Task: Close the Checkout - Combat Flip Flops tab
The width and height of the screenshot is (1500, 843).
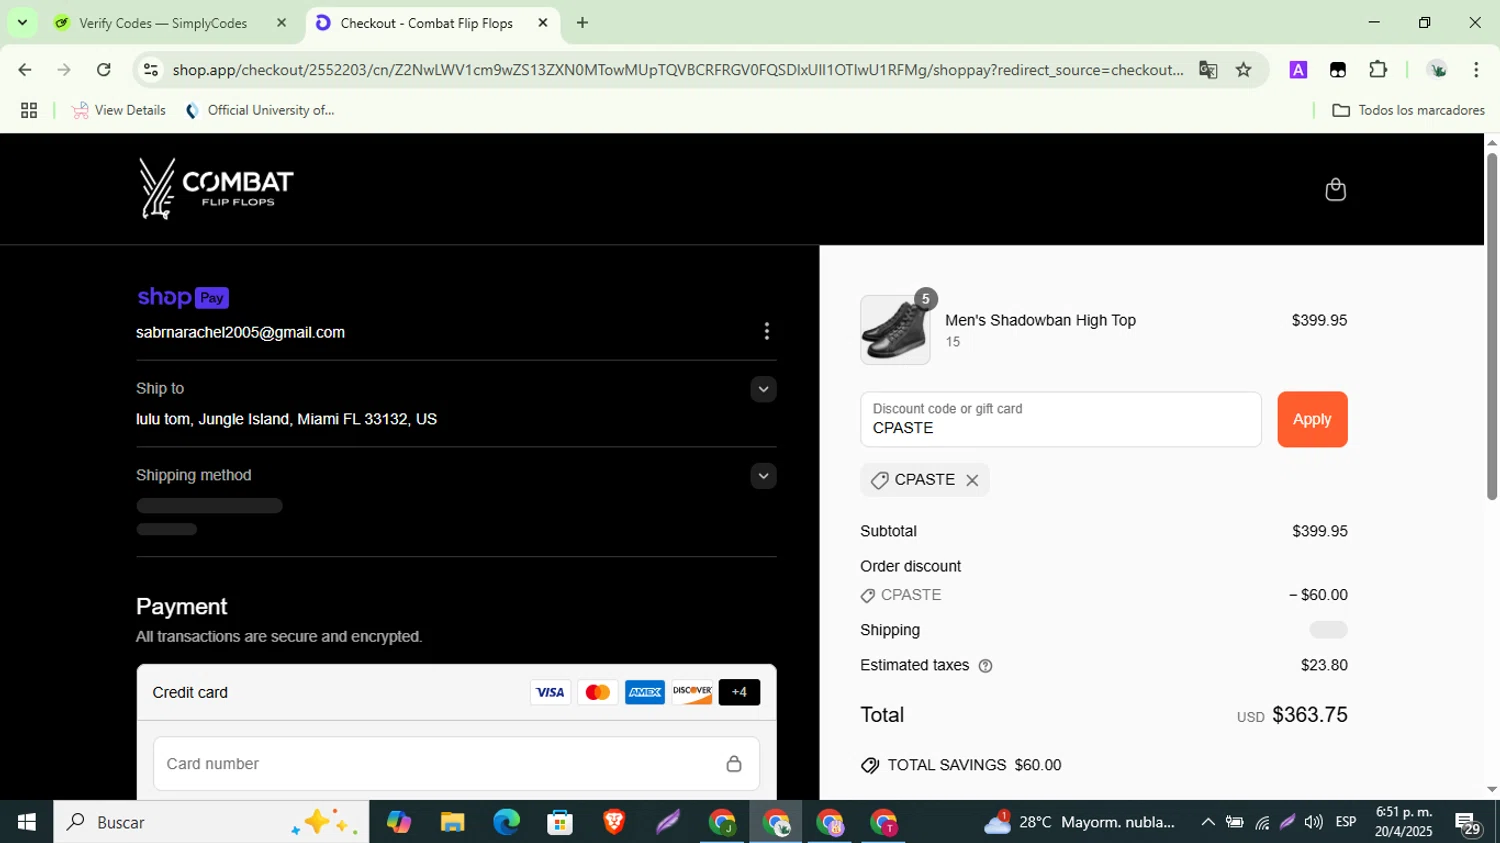Action: [543, 23]
